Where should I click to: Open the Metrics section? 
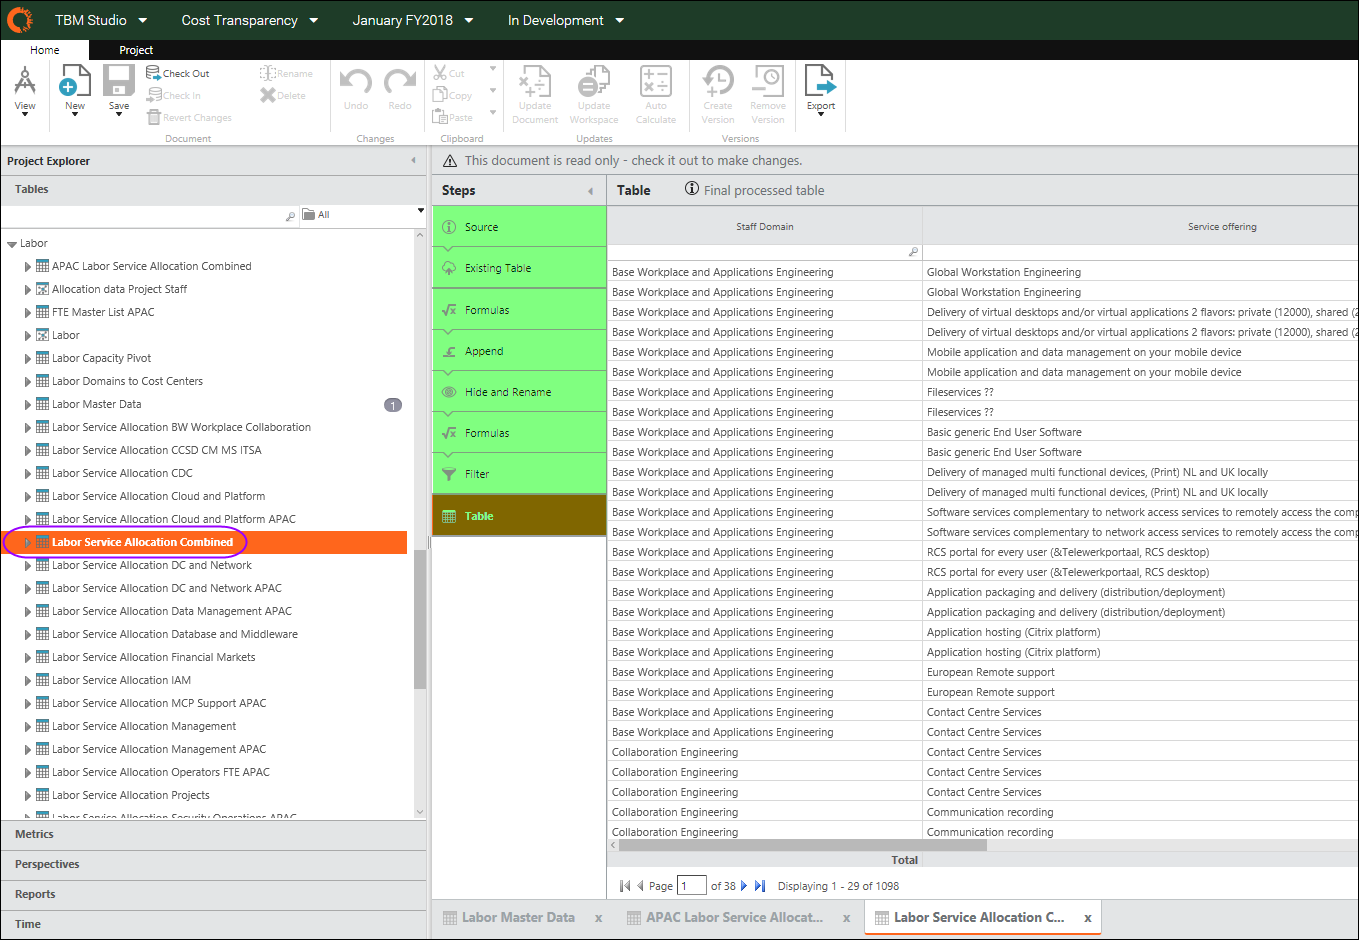213,834
